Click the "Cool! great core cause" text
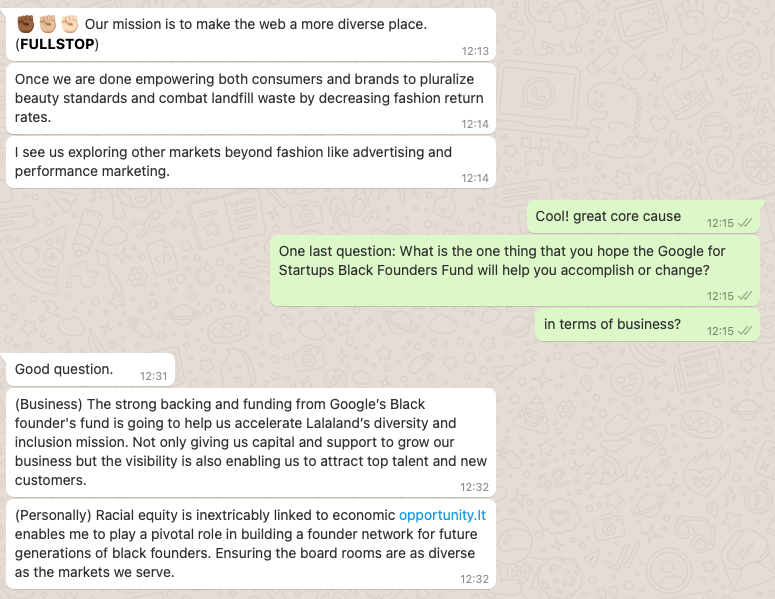 (608, 216)
